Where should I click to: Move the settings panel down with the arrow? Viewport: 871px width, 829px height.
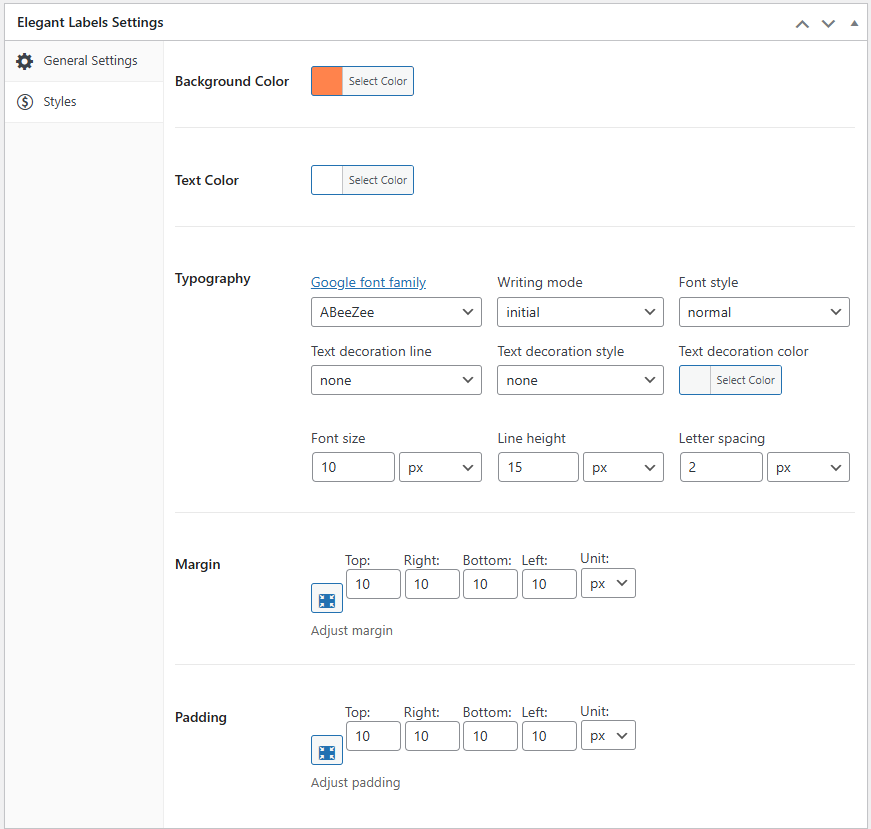(828, 23)
